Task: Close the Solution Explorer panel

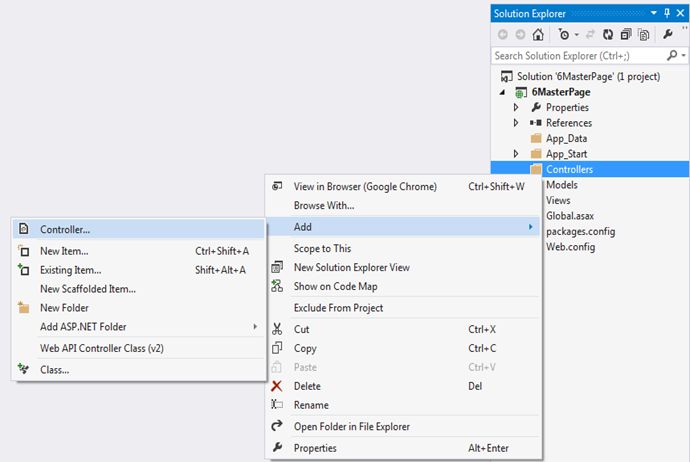Action: (680, 13)
